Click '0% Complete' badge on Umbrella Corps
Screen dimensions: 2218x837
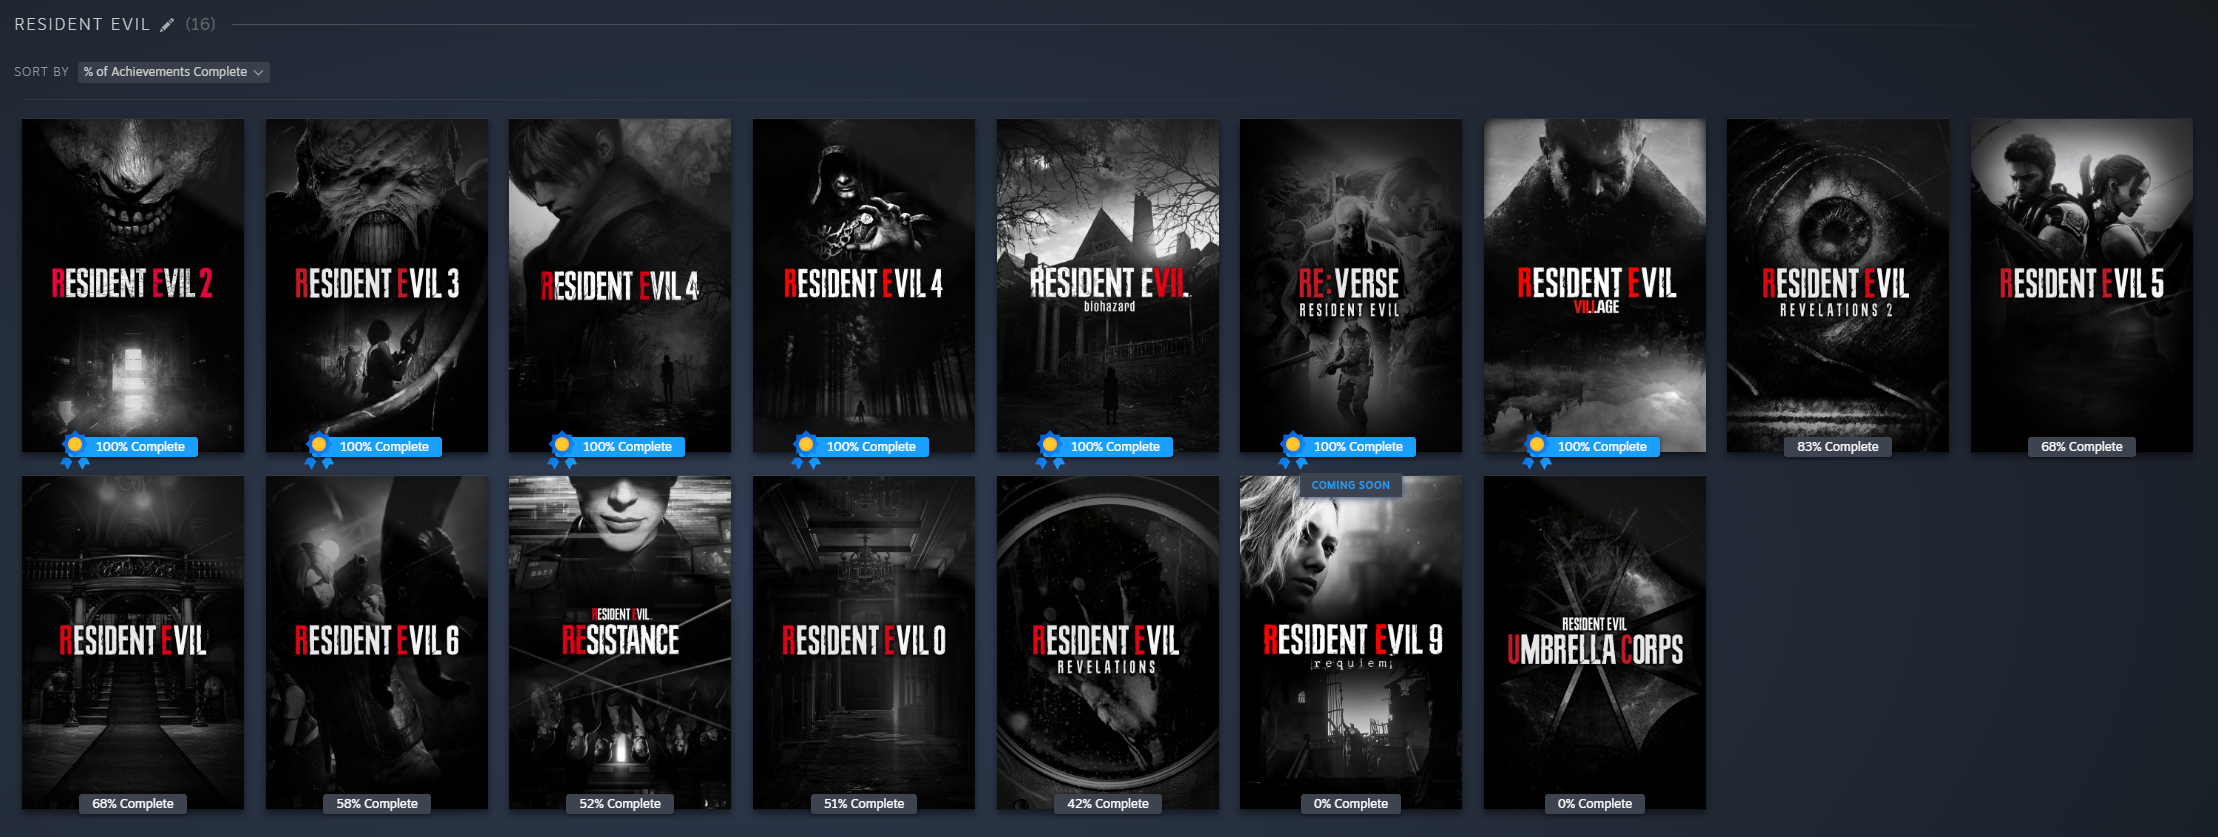point(1595,804)
